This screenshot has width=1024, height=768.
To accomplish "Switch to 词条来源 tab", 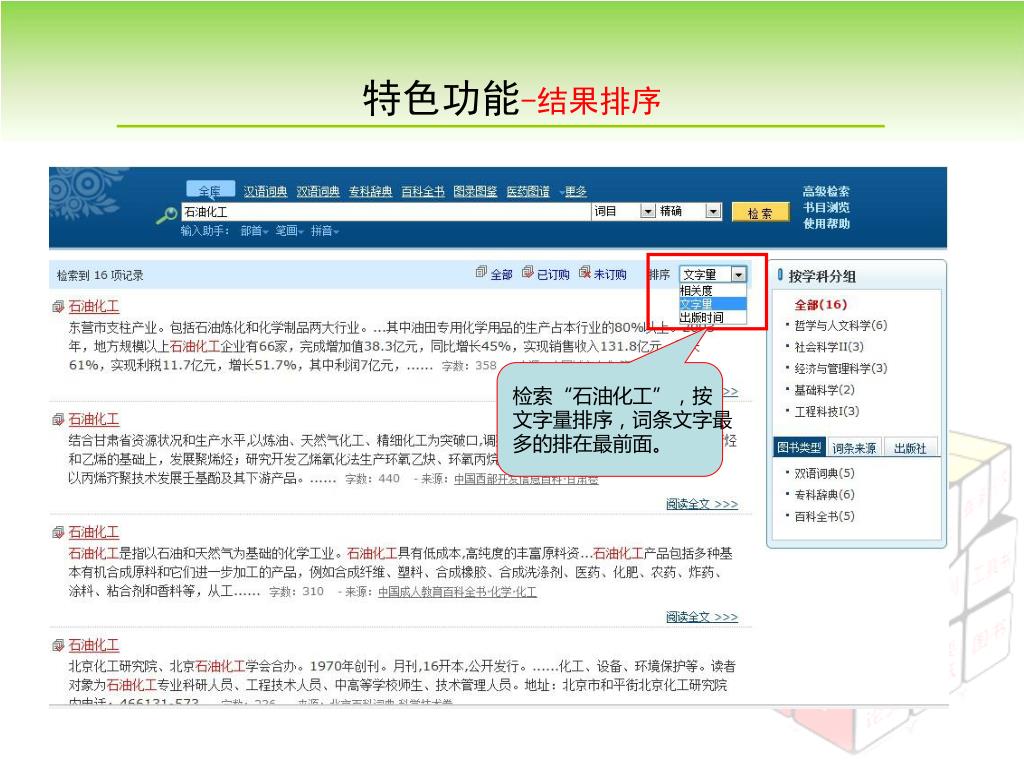I will pyautogui.click(x=854, y=448).
